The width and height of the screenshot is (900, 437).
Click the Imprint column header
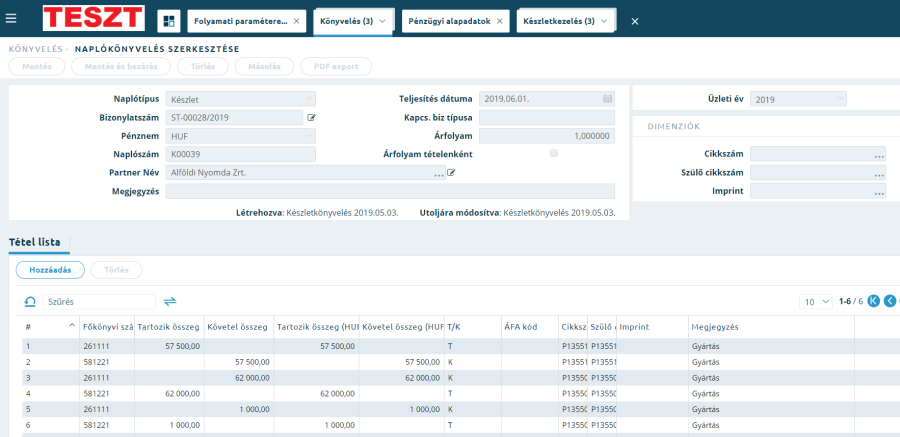652,327
